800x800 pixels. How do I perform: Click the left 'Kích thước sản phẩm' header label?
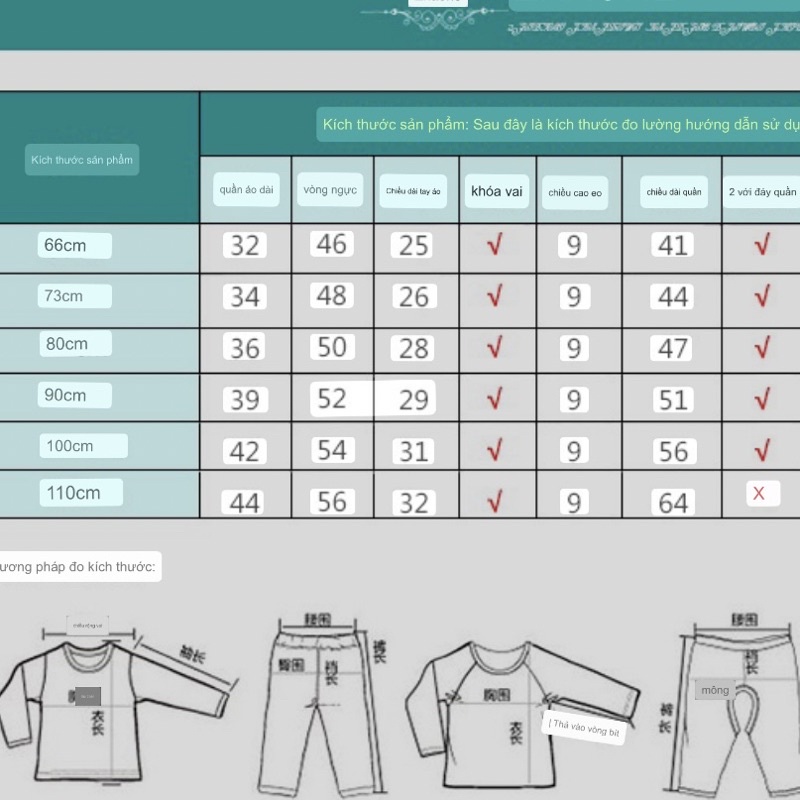82,160
